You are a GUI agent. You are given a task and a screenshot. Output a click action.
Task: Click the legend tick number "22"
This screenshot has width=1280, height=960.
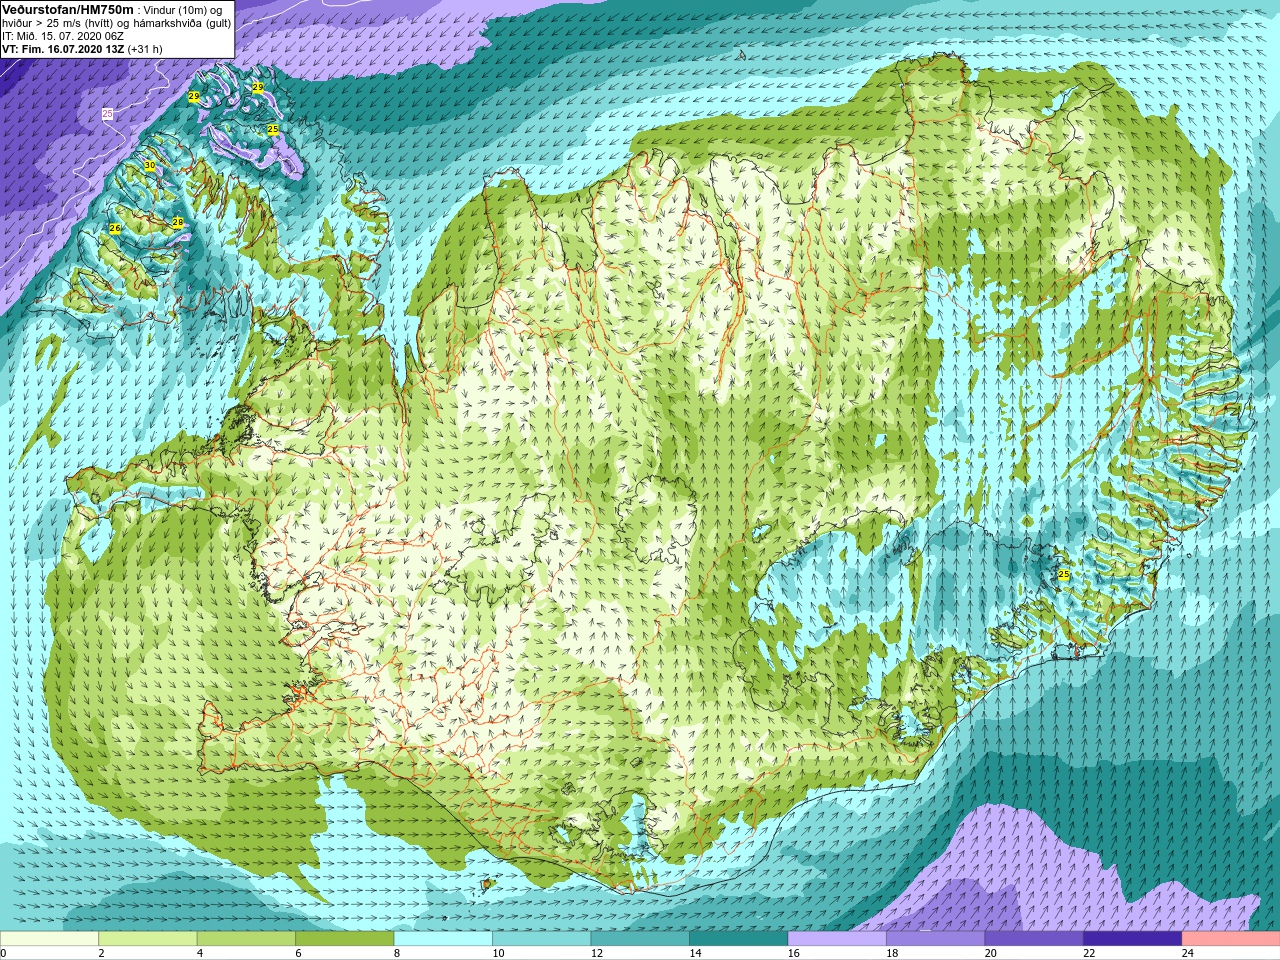click(x=1089, y=953)
